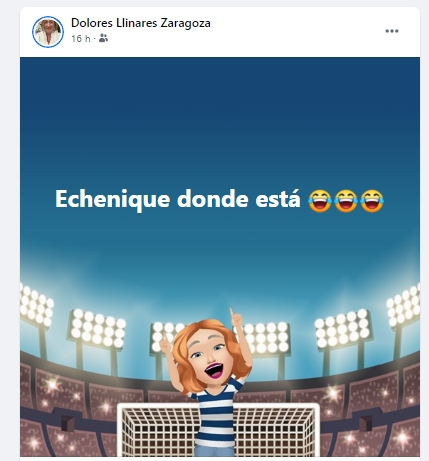Click the friends audience icon beside the timestamp
429x461 pixels.
(x=104, y=38)
